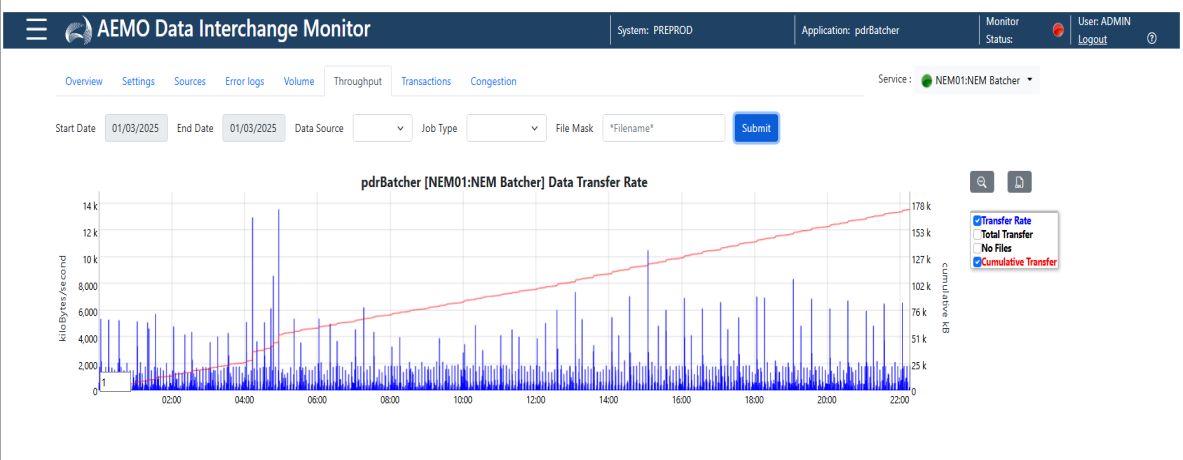Image resolution: width=1183 pixels, height=460 pixels.
Task: Open the hamburger navigation menu
Action: point(37,30)
